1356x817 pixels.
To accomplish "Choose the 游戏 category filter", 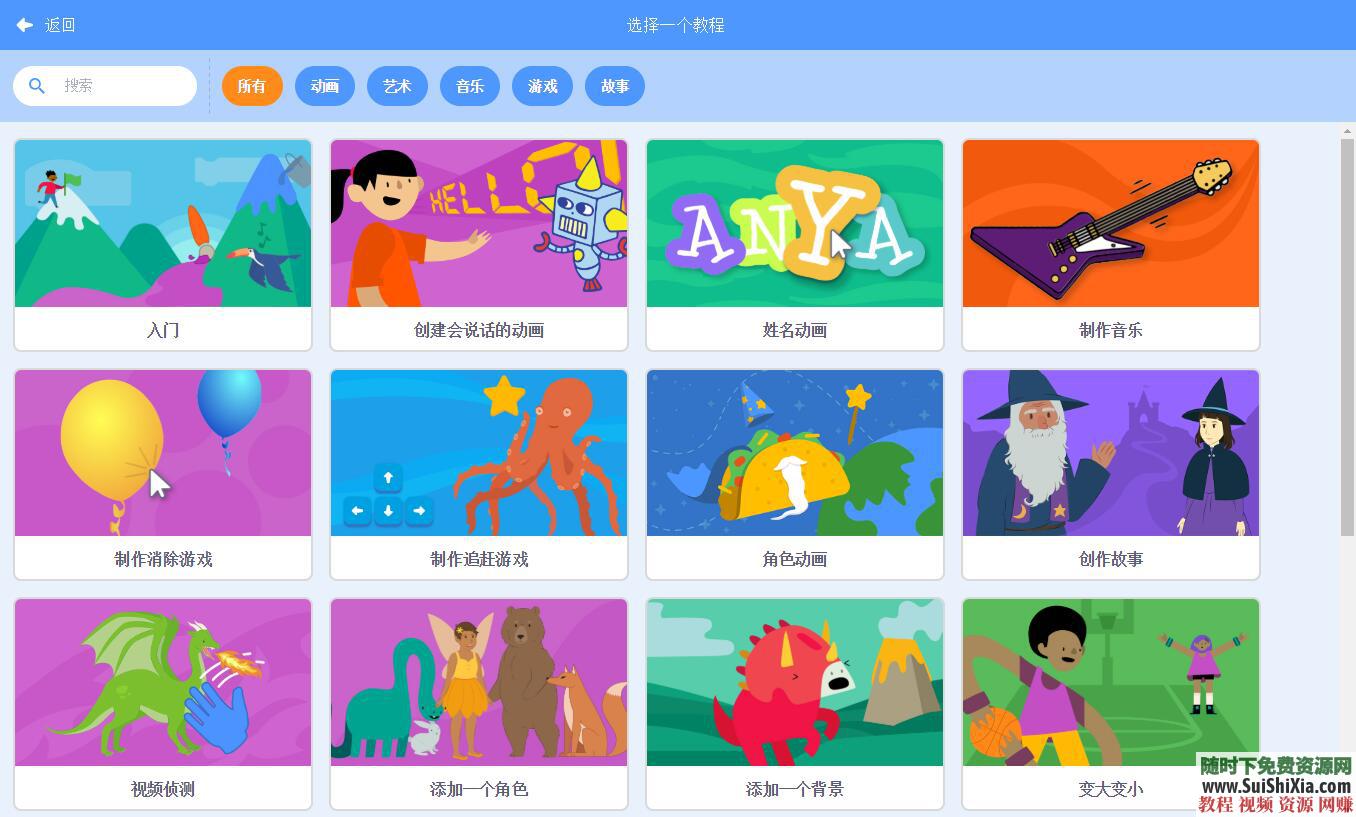I will tap(543, 86).
